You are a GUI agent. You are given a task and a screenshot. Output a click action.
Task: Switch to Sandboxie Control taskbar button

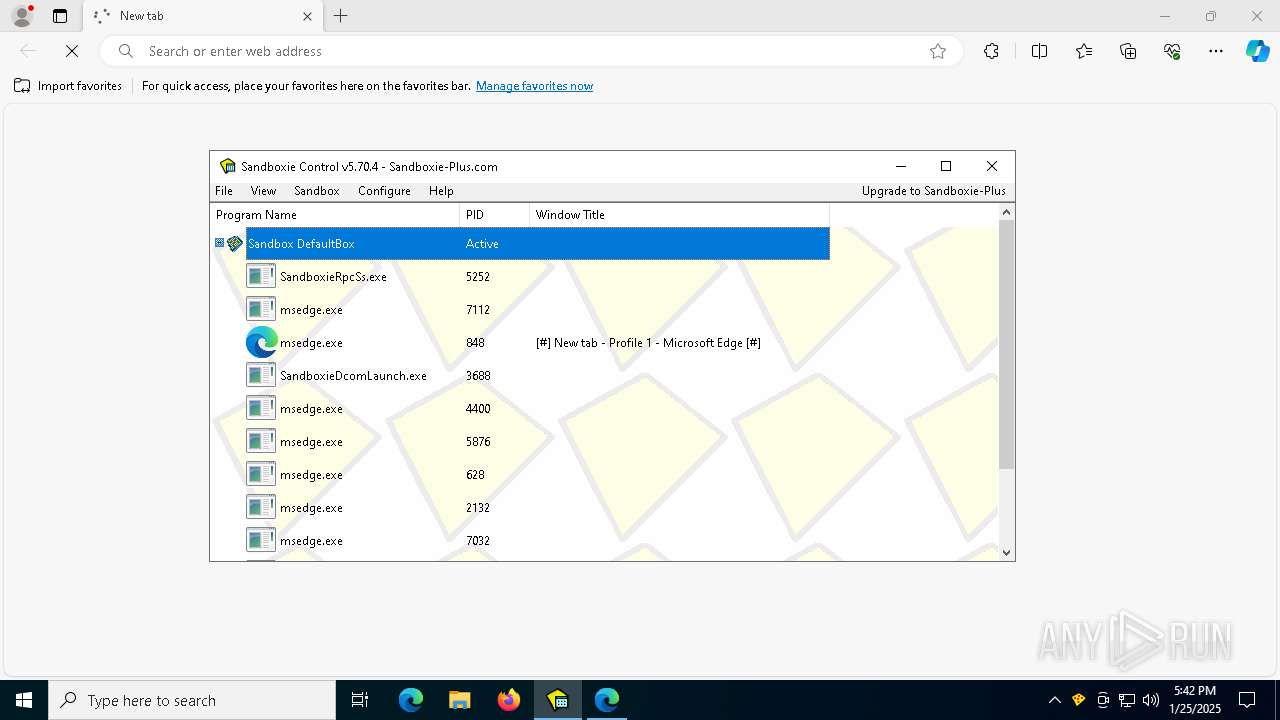(x=557, y=700)
